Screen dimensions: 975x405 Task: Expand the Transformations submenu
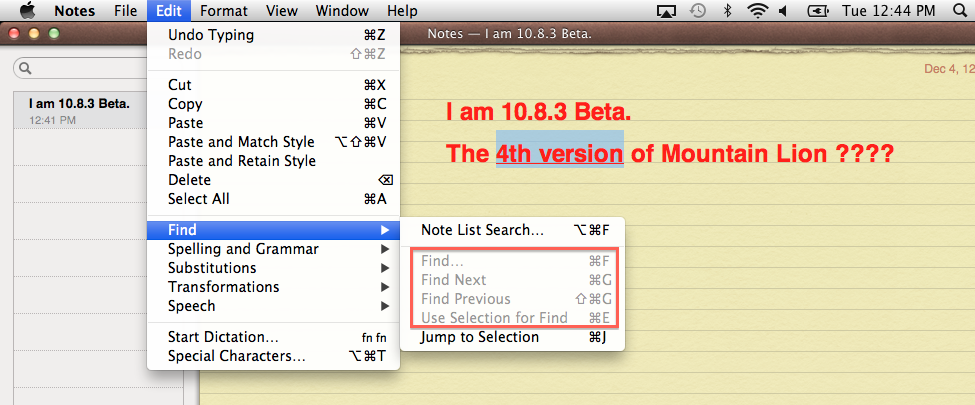(274, 287)
